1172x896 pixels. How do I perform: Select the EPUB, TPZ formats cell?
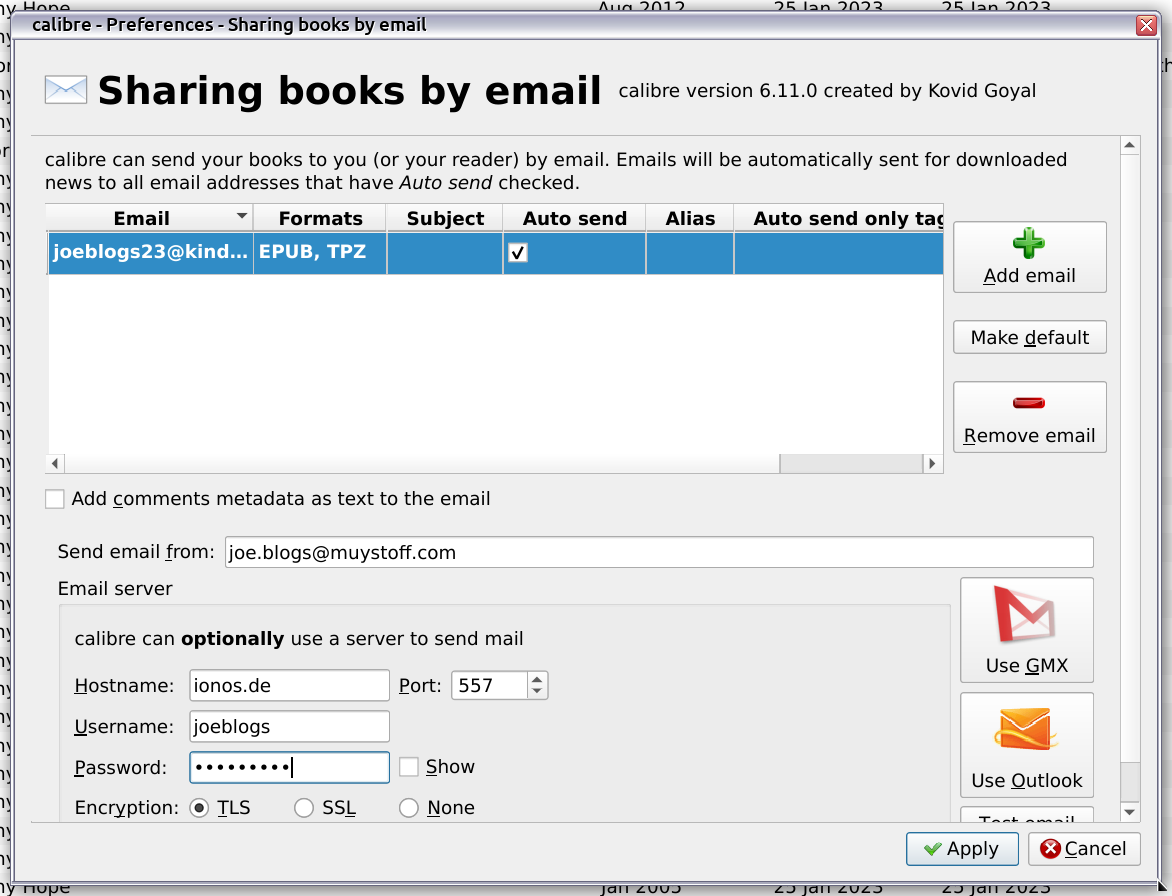[x=320, y=253]
